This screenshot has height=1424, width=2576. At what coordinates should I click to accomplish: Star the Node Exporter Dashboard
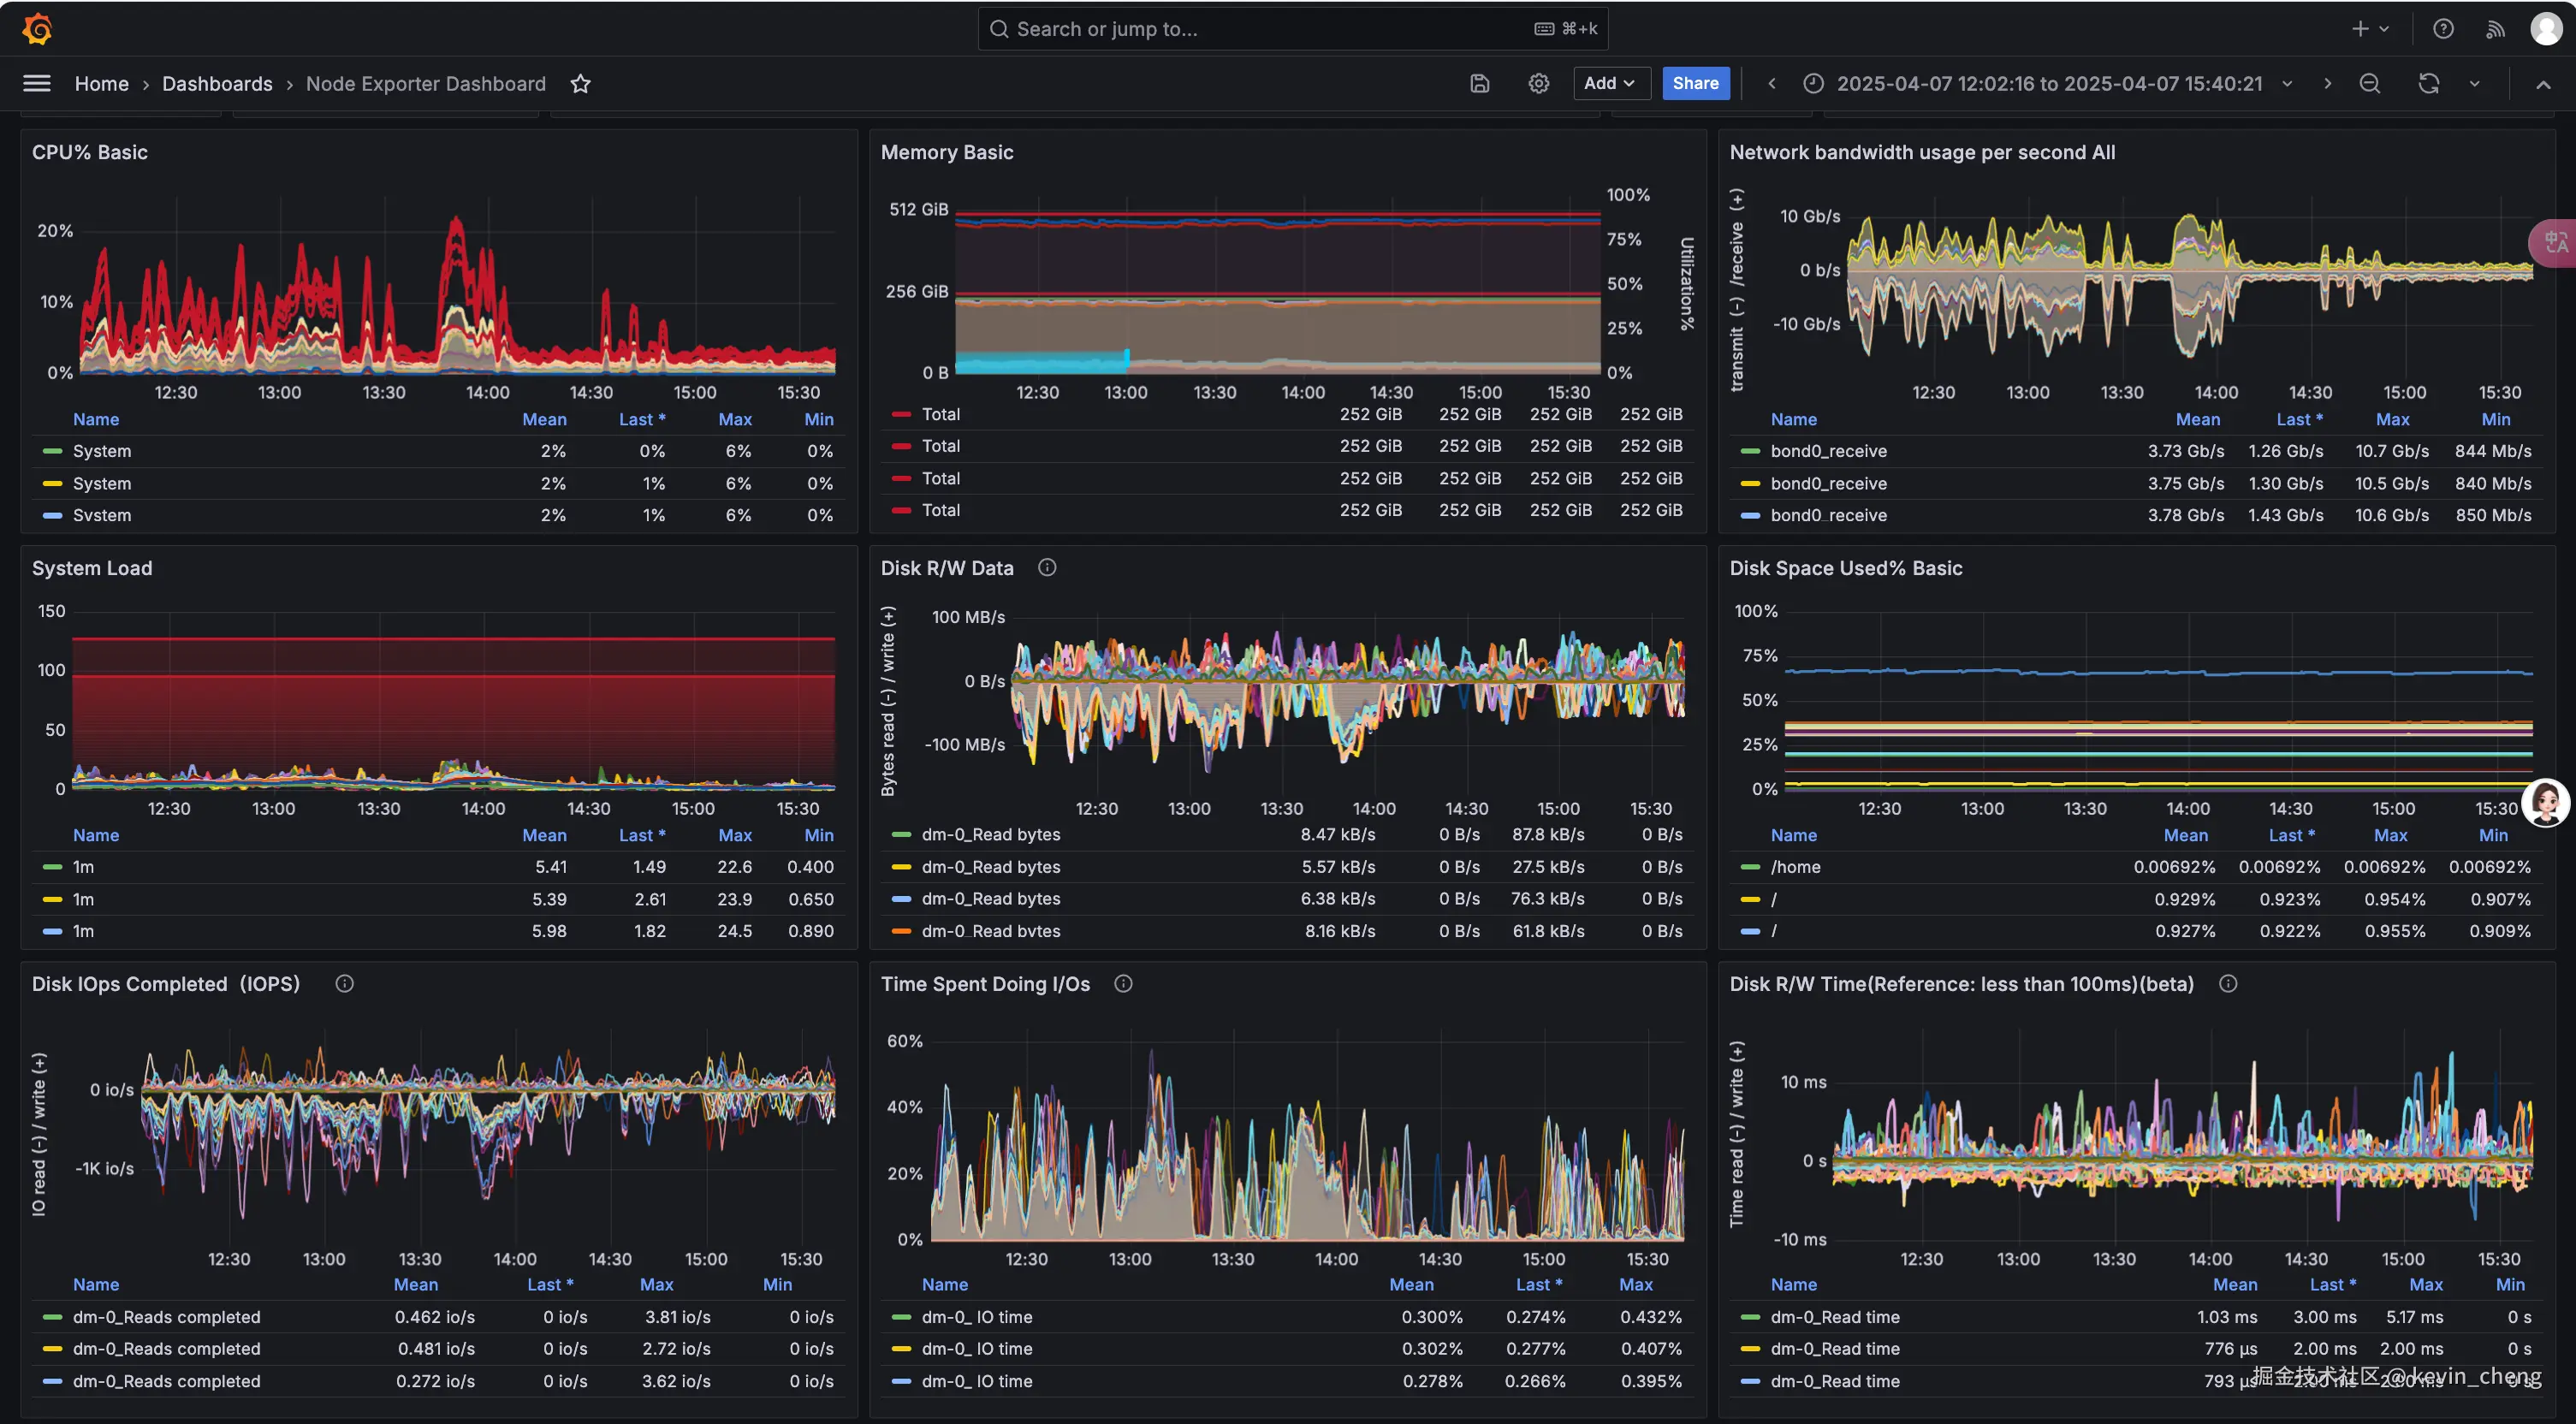click(580, 84)
